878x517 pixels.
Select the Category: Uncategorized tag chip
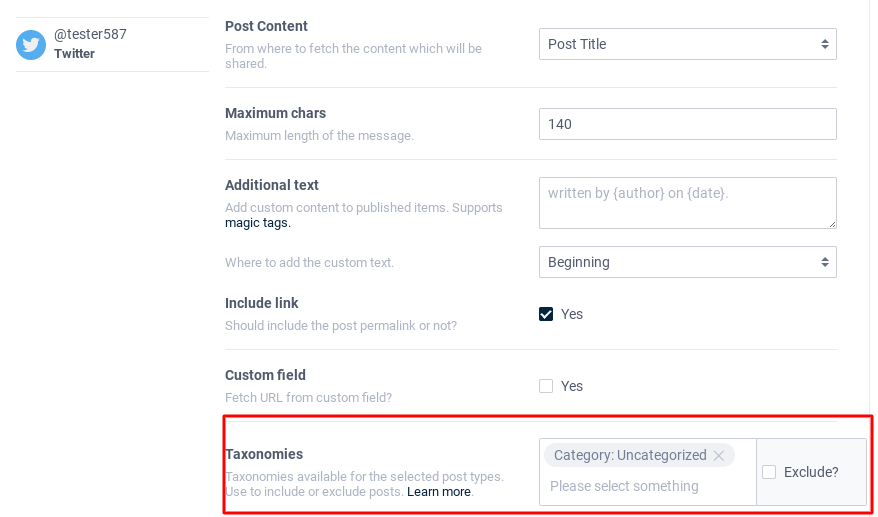[630, 455]
